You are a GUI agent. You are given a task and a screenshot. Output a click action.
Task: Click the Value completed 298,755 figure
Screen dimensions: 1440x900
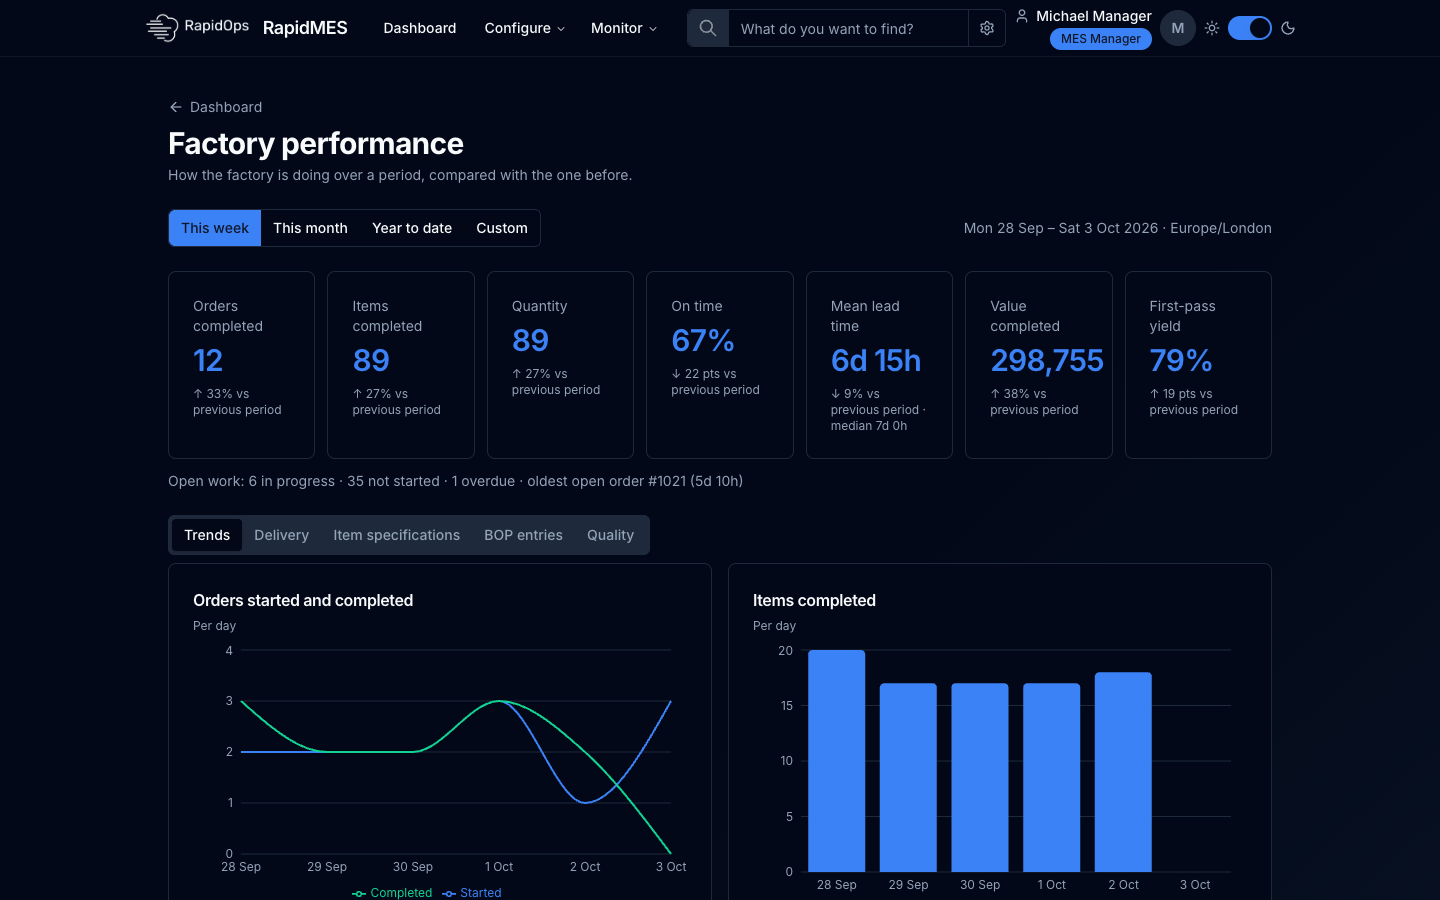(x=1047, y=360)
